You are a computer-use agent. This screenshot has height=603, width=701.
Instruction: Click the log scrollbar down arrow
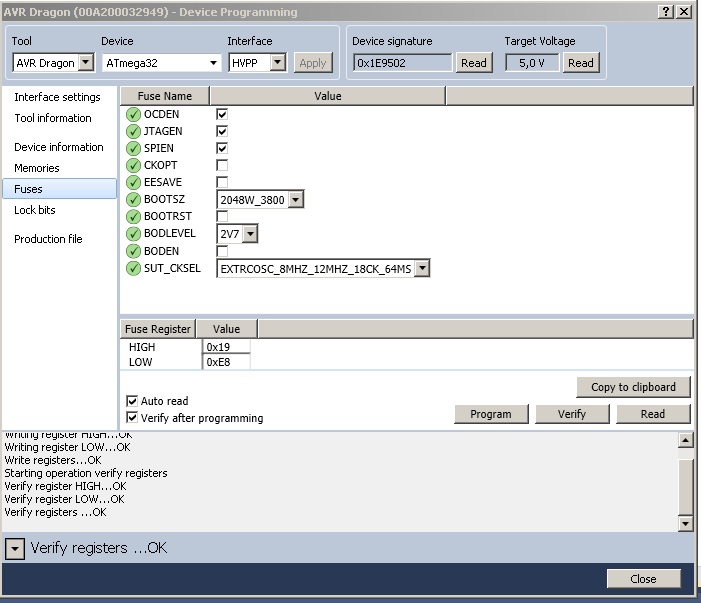[x=685, y=523]
